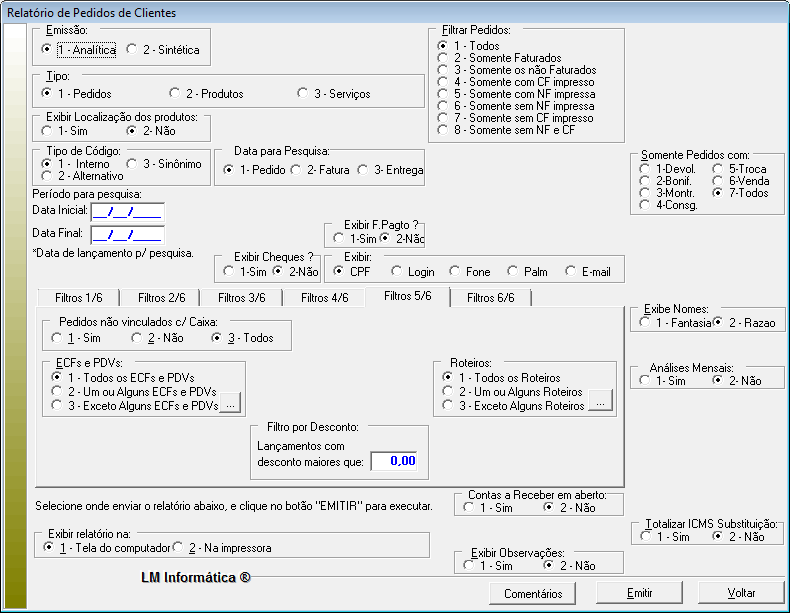Open the ECFs e PDVs browse button

[229, 405]
